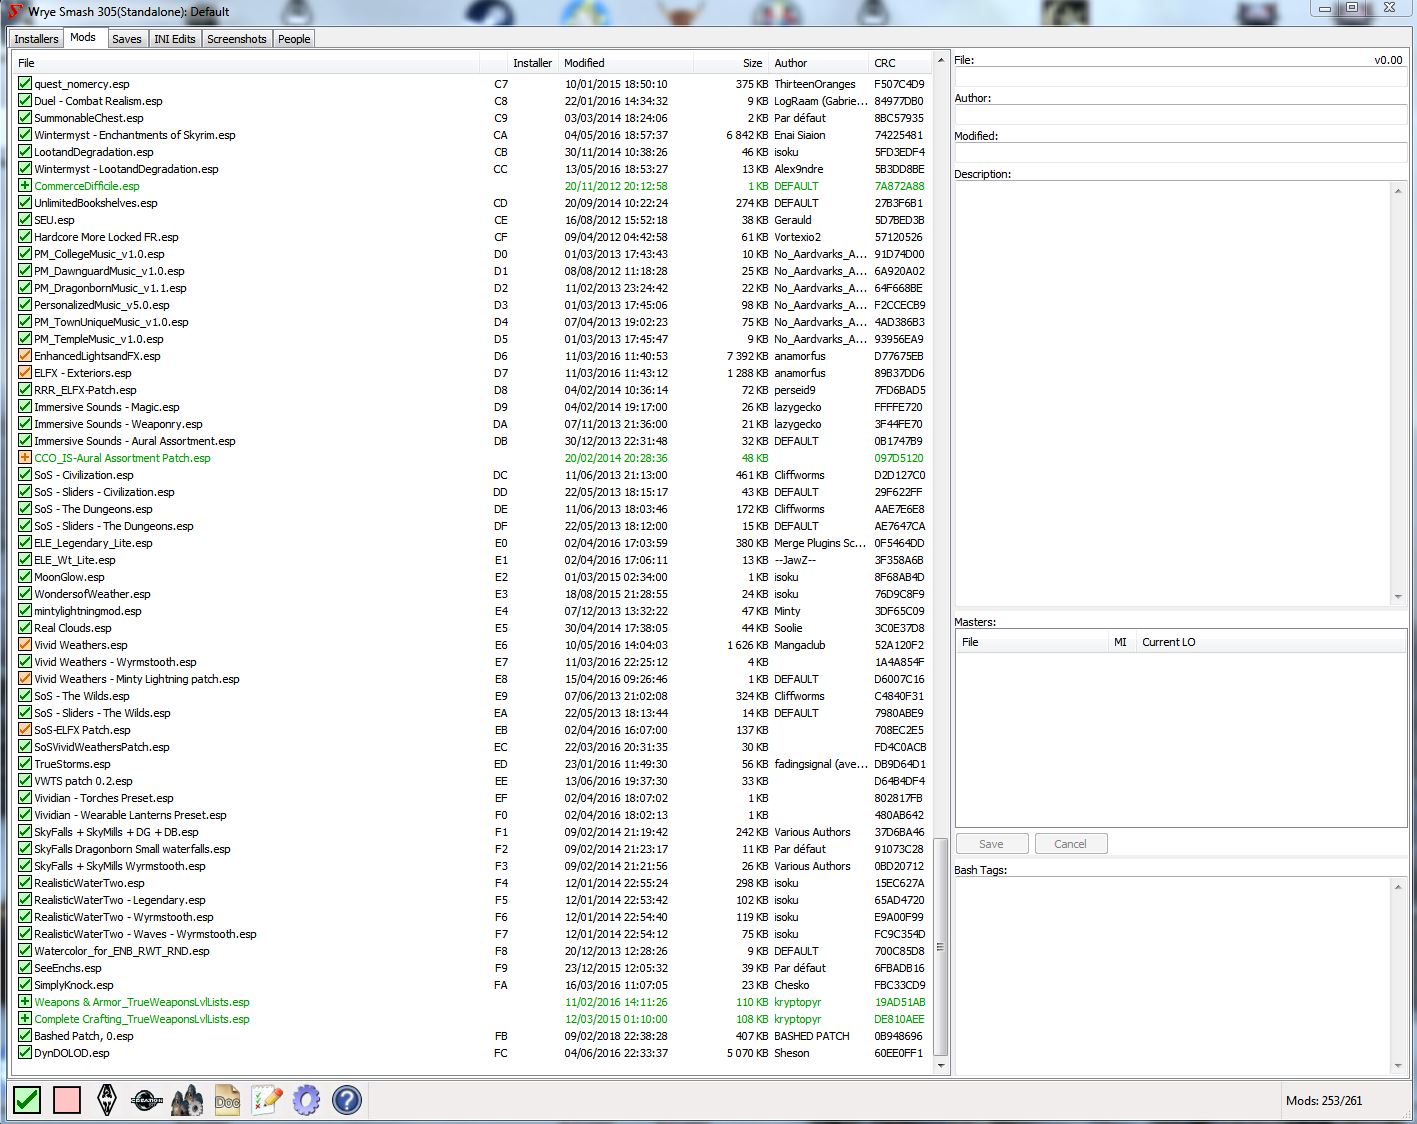
Task: Toggle the Vivid Weathers.esp checkbox
Action: tap(25, 645)
